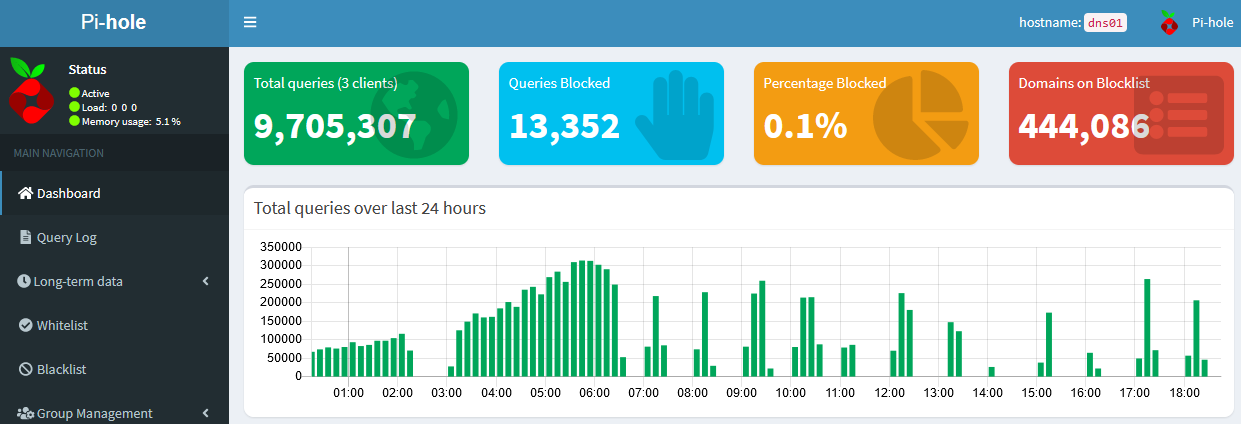Click the 12:00 x-axis label
Image resolution: width=1241 pixels, height=424 pixels.
[x=889, y=393]
